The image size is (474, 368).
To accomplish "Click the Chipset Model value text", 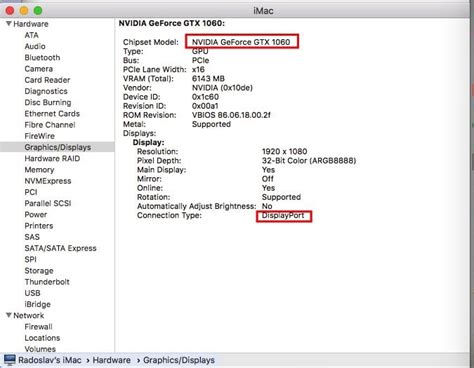I will (241, 42).
